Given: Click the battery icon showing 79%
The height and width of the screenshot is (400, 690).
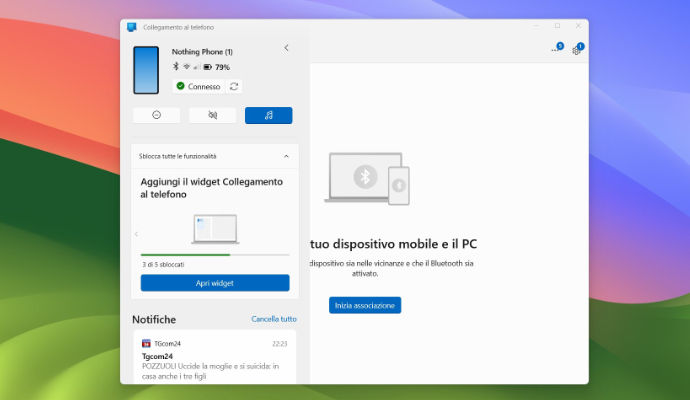Looking at the screenshot, I should 206,67.
